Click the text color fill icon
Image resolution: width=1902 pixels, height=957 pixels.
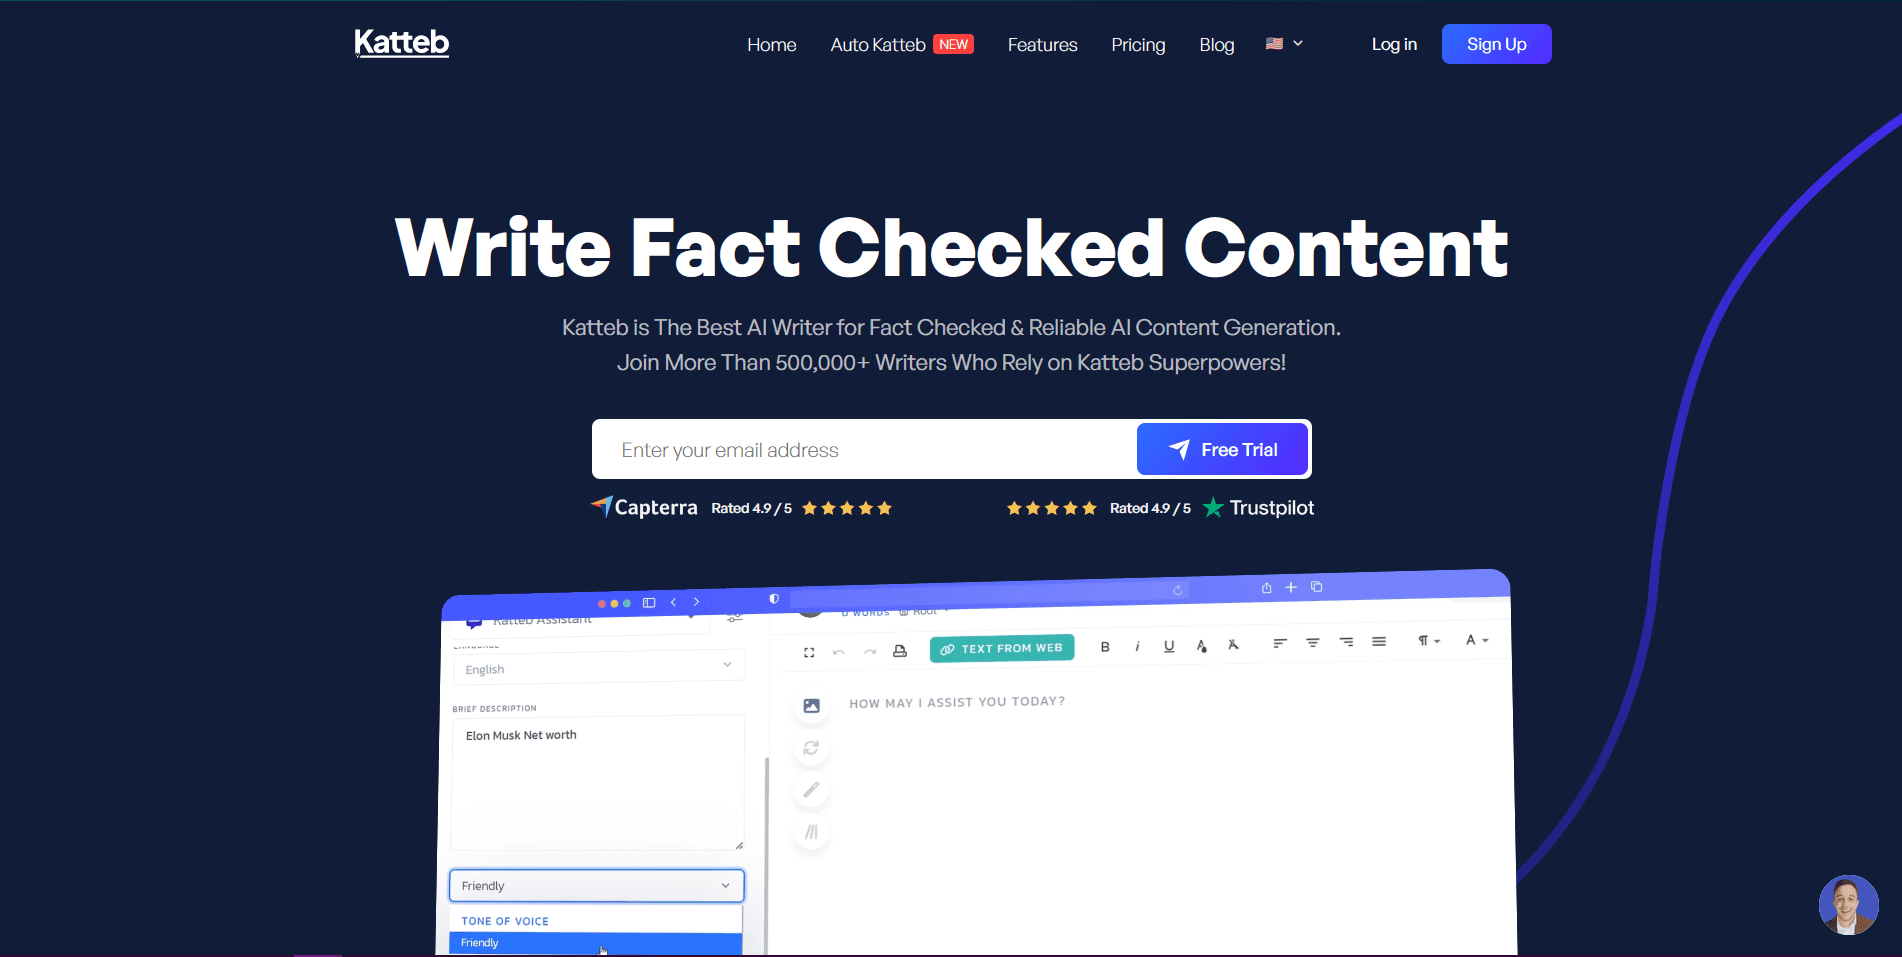1202,646
